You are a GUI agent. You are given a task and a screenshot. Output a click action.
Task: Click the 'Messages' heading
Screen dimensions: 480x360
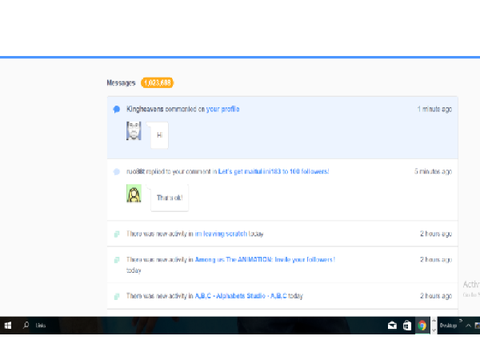click(x=121, y=83)
